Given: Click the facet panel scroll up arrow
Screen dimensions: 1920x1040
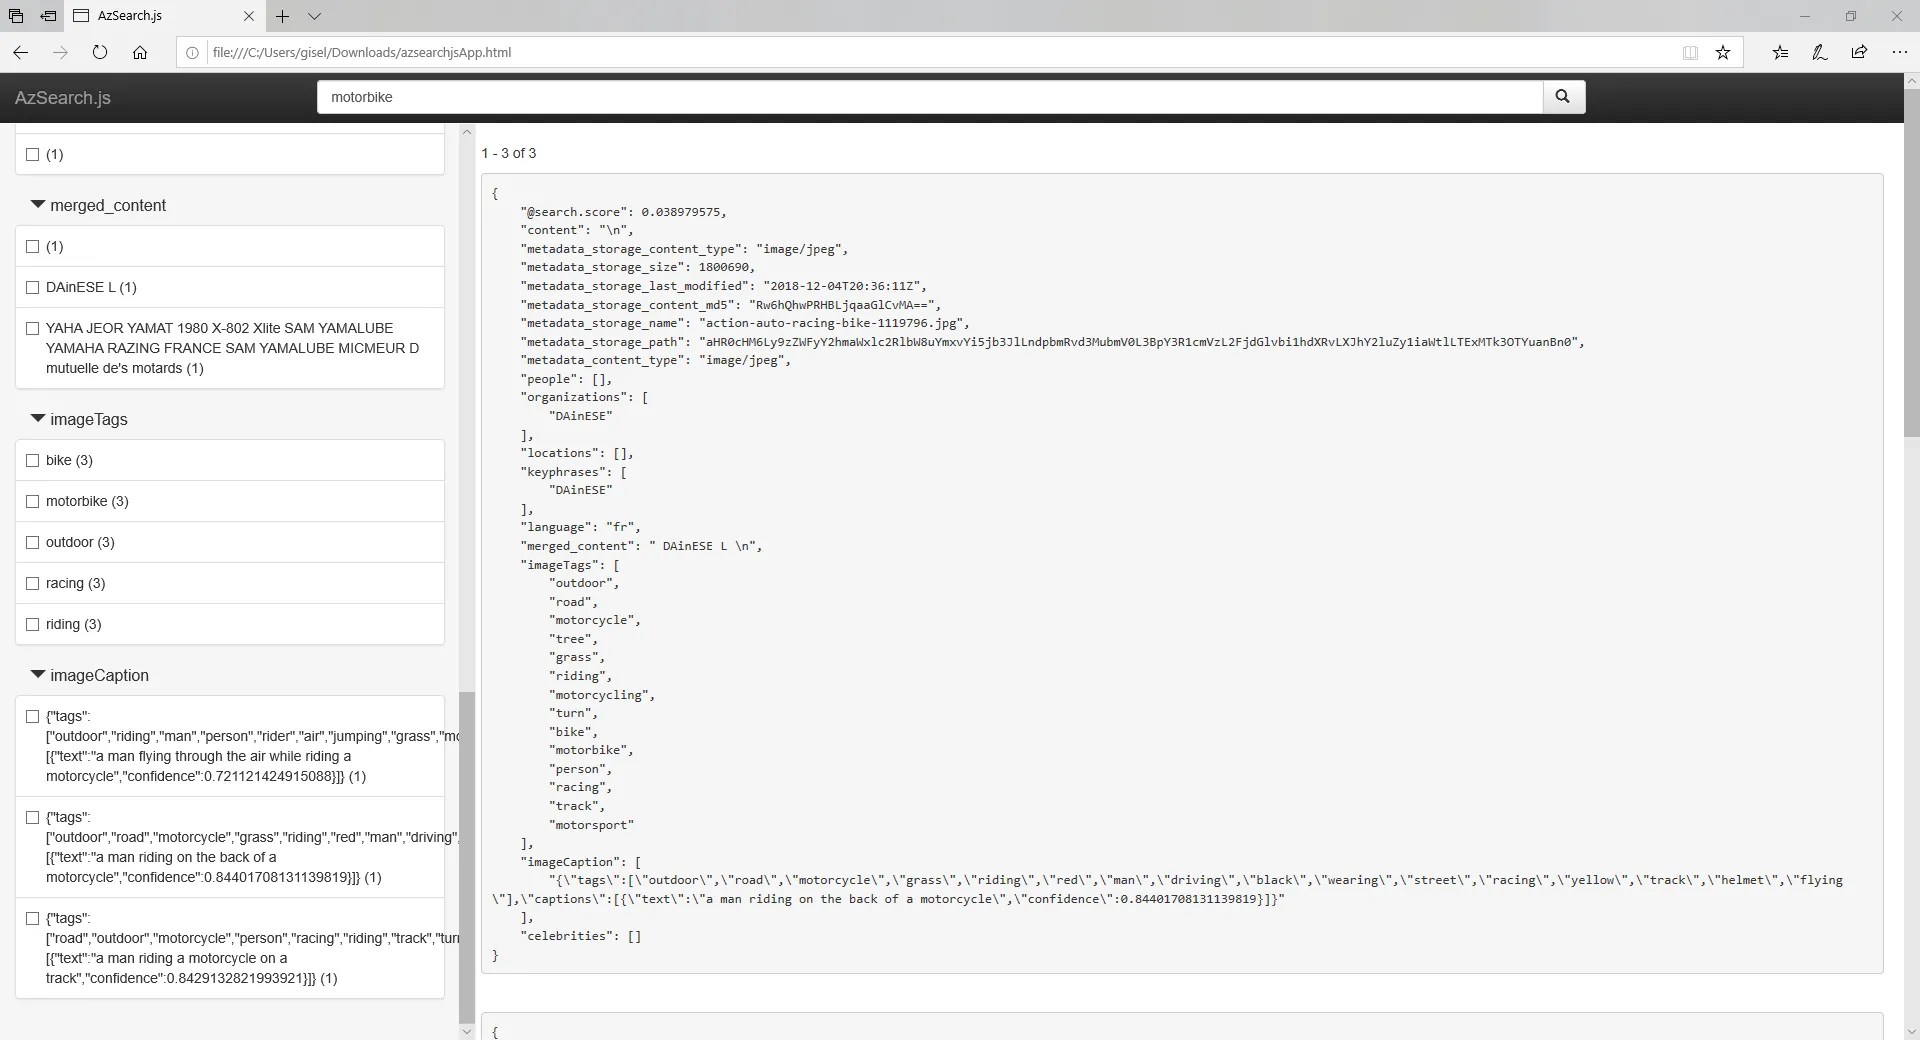Looking at the screenshot, I should tap(466, 132).
